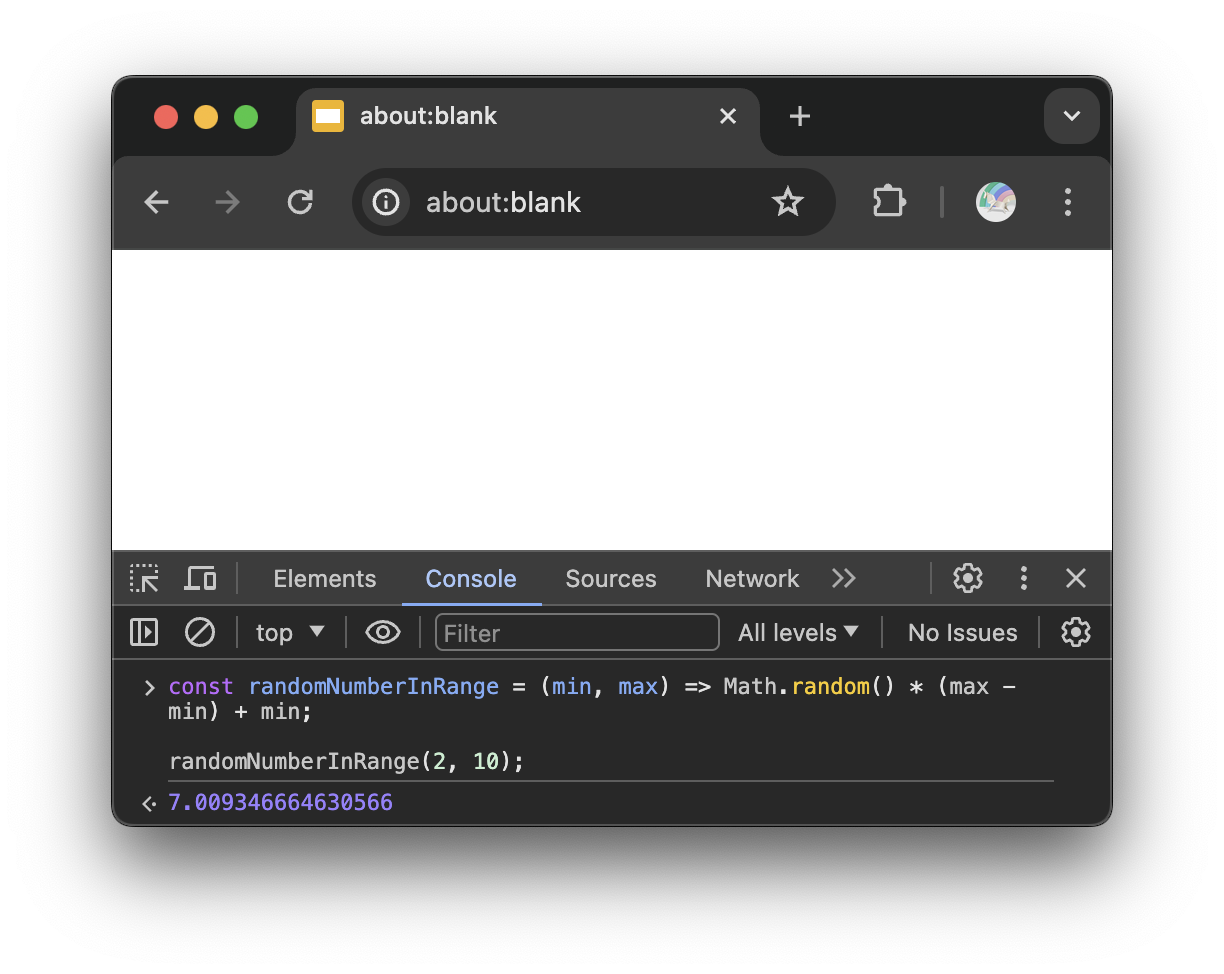Toggle the device toolbar icon
The image size is (1224, 974).
coord(201,579)
